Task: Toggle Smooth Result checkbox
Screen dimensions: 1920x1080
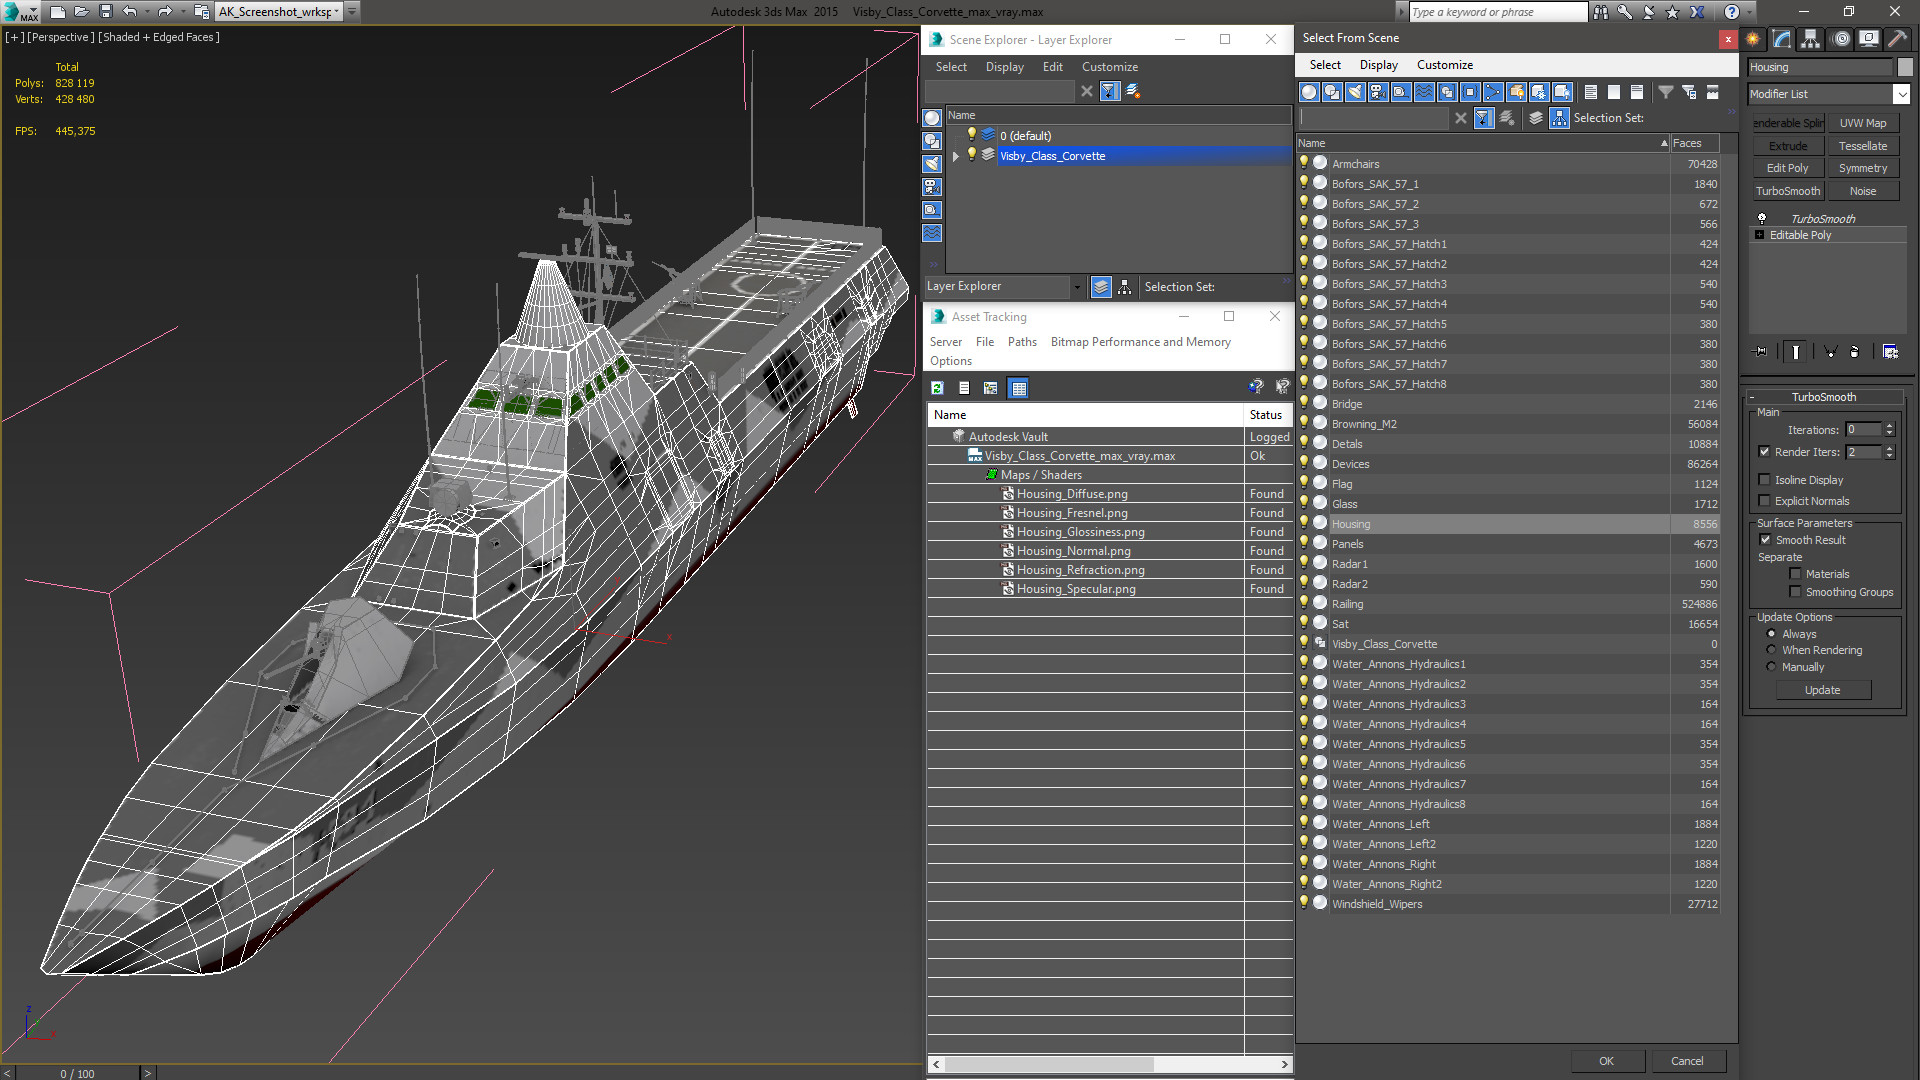Action: coord(1765,540)
